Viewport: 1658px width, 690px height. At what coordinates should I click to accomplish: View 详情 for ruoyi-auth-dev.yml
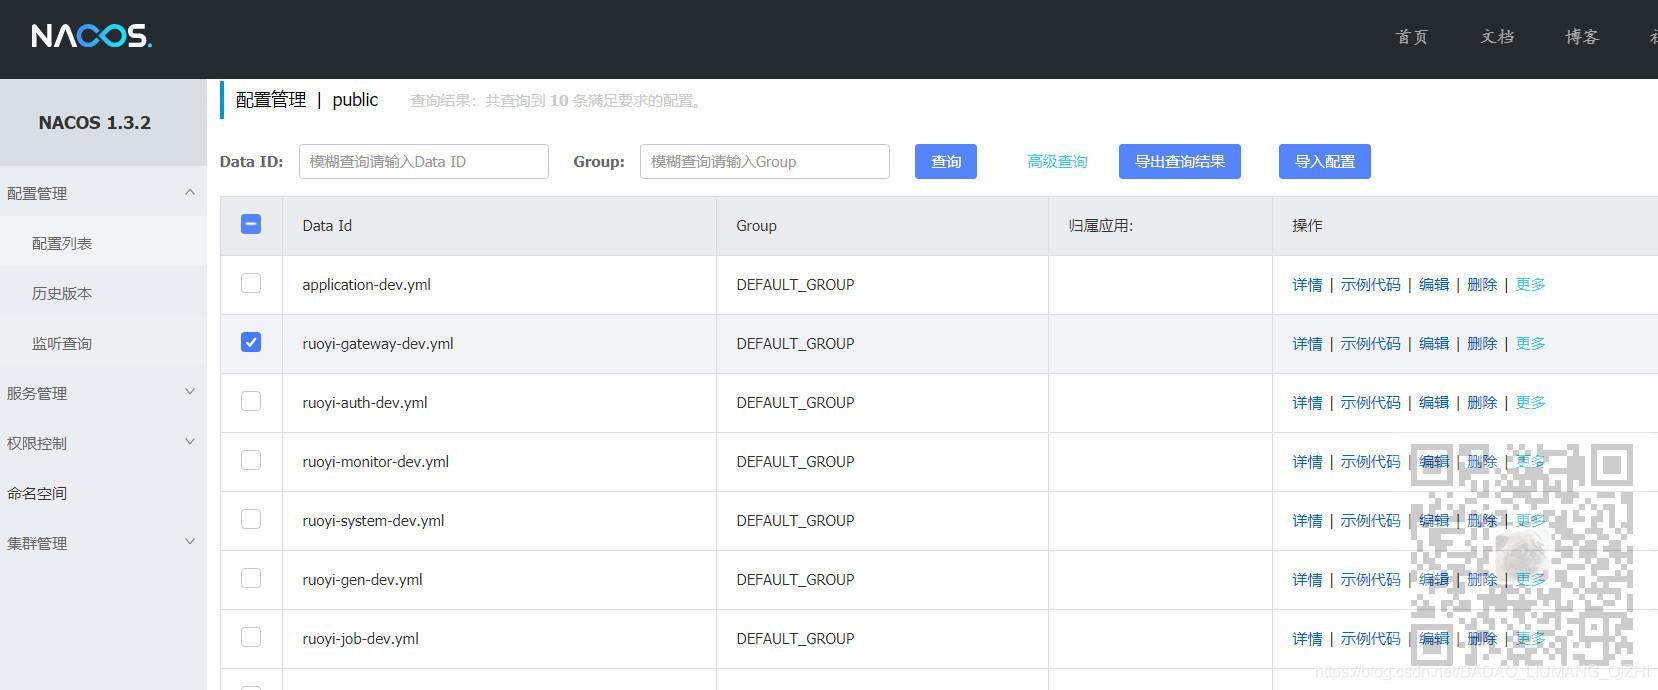[x=1307, y=402]
